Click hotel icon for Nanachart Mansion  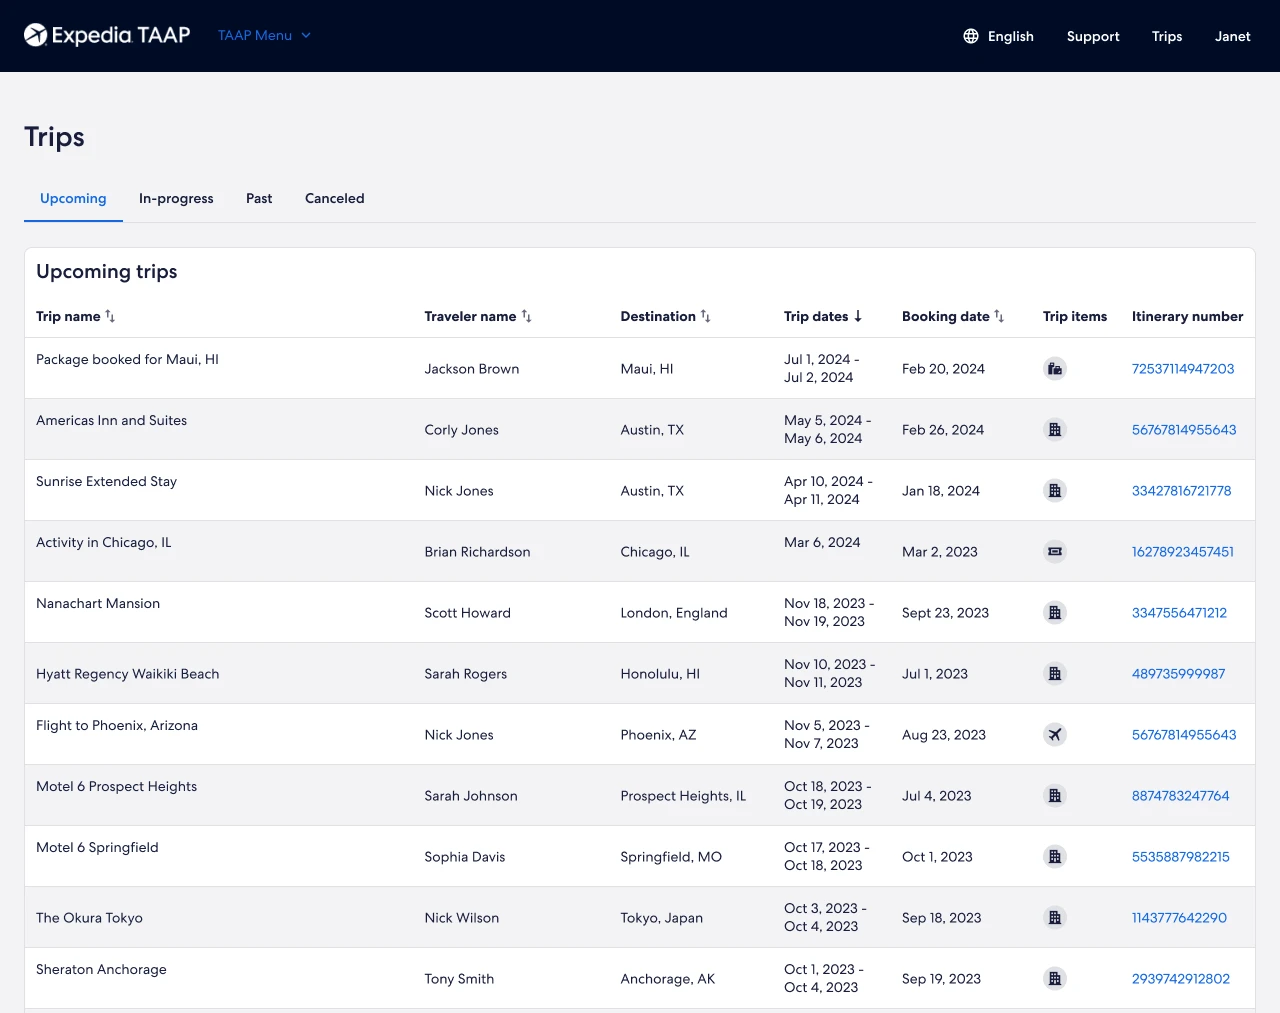point(1055,613)
